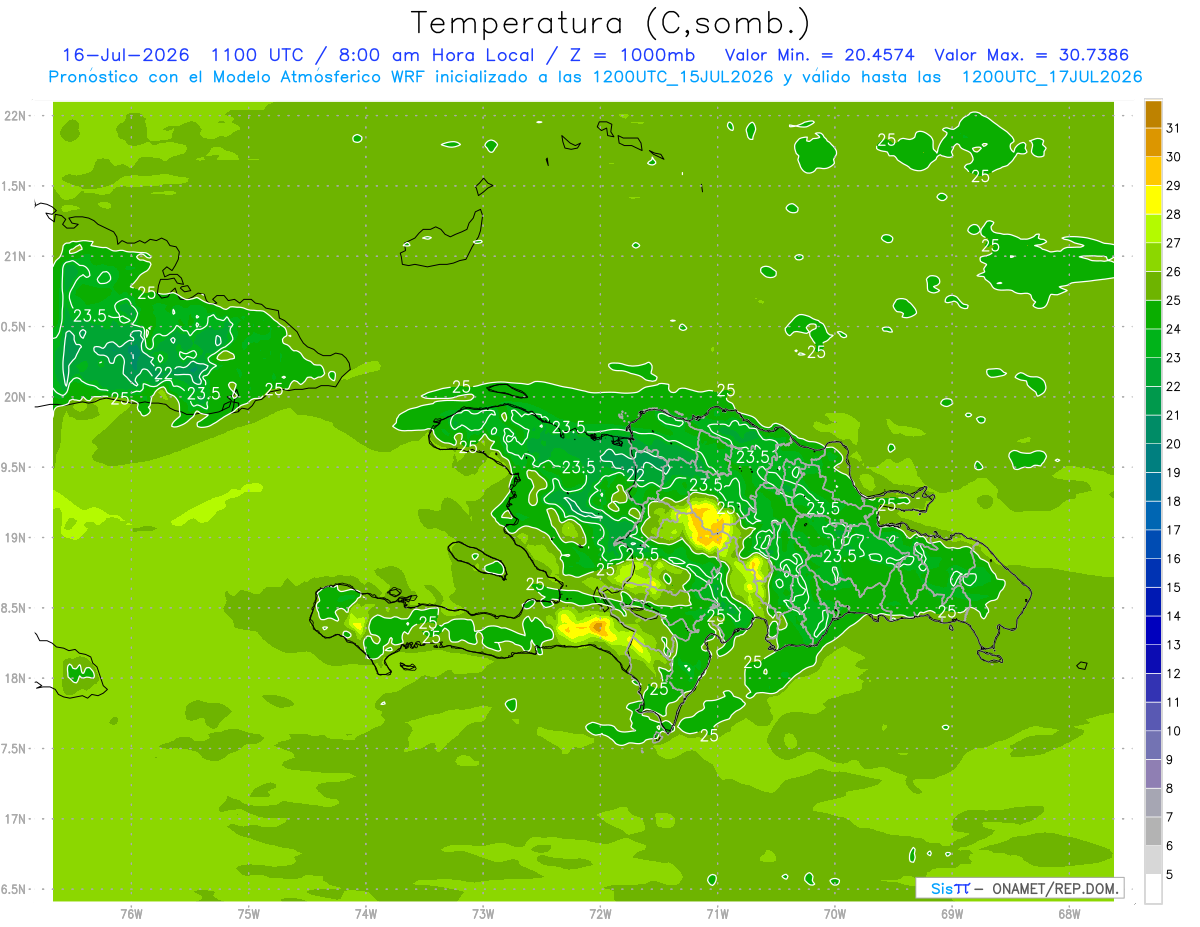Click longitude axis label "72W"
The width and height of the screenshot is (1200, 927).
tap(600, 914)
